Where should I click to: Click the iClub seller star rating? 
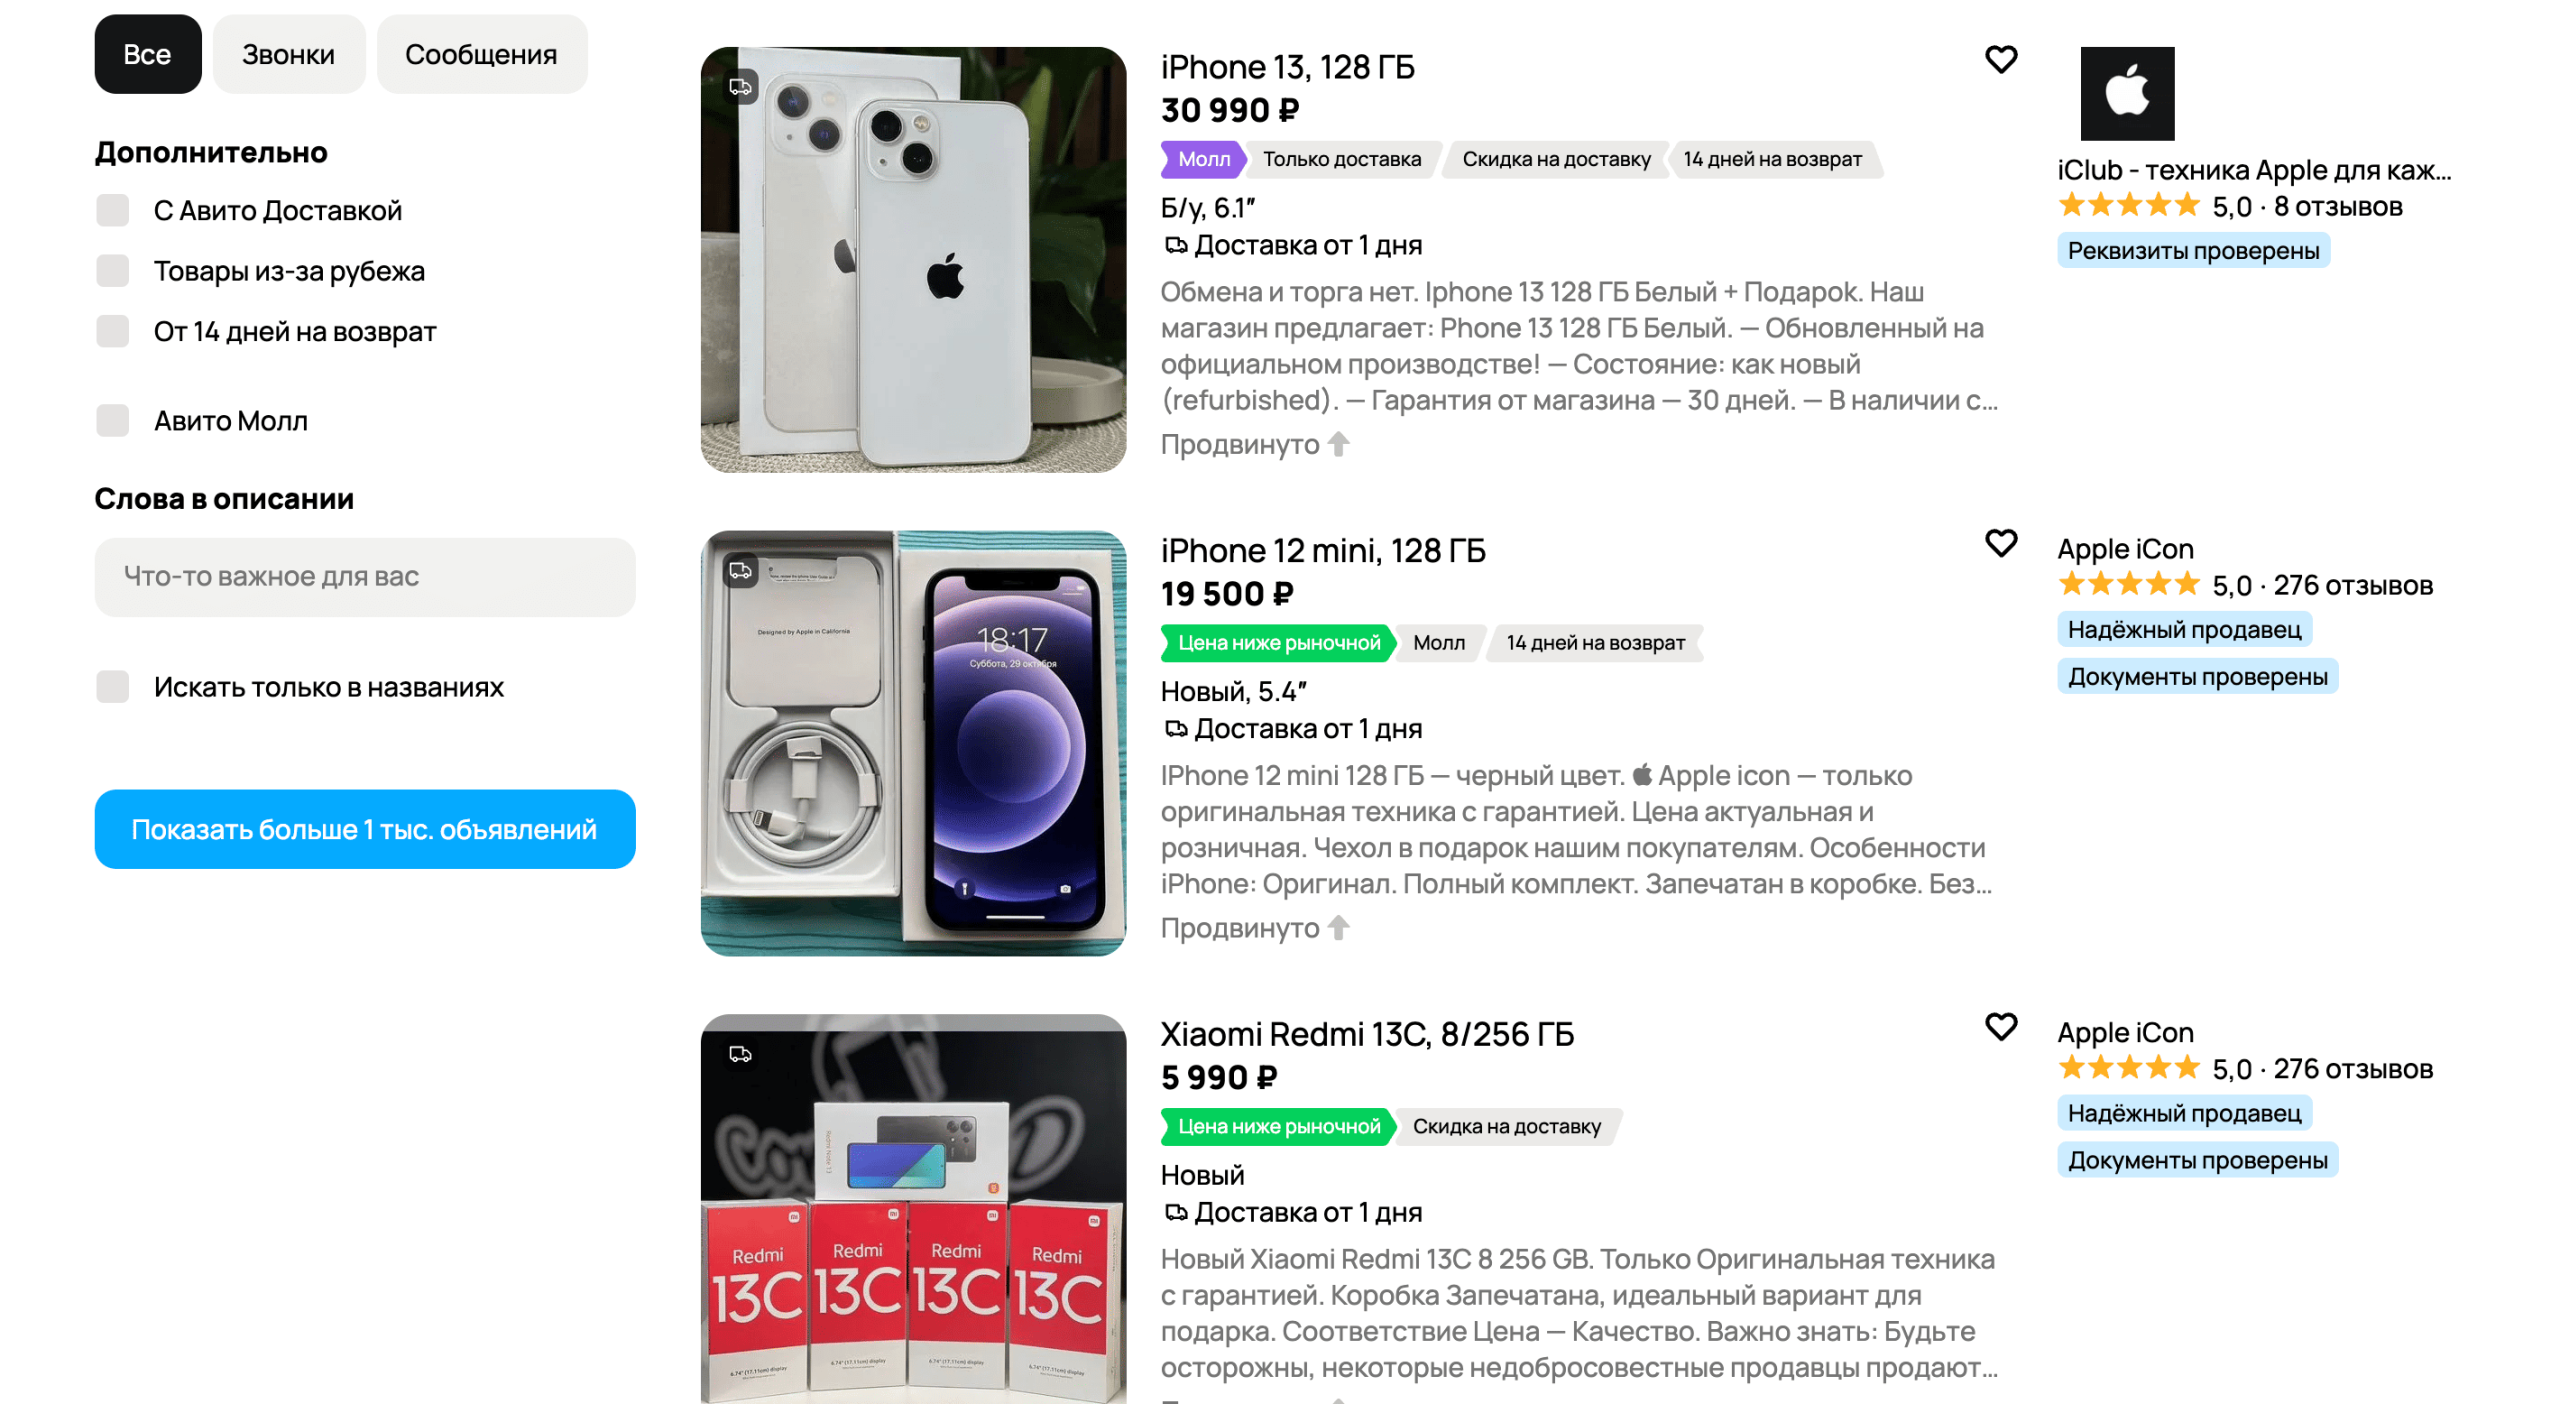(x=2128, y=206)
